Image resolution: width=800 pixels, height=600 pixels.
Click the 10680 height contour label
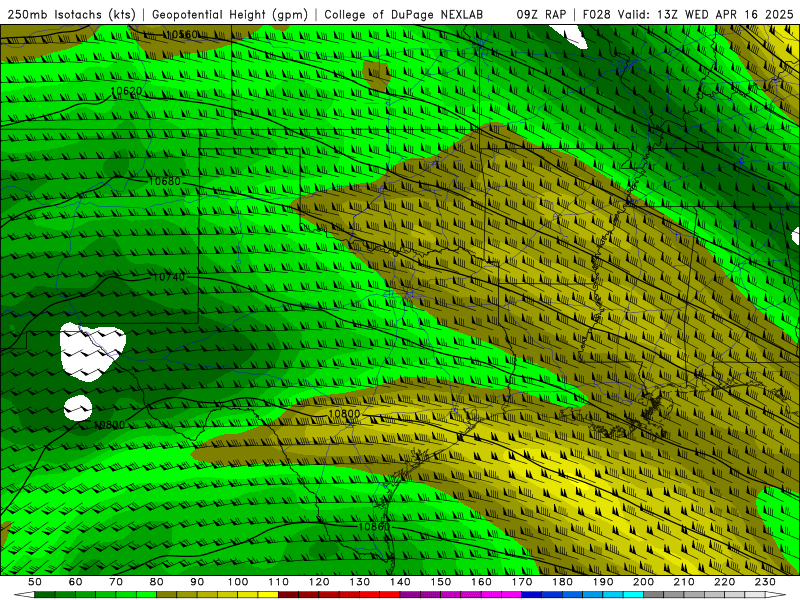[x=164, y=181]
